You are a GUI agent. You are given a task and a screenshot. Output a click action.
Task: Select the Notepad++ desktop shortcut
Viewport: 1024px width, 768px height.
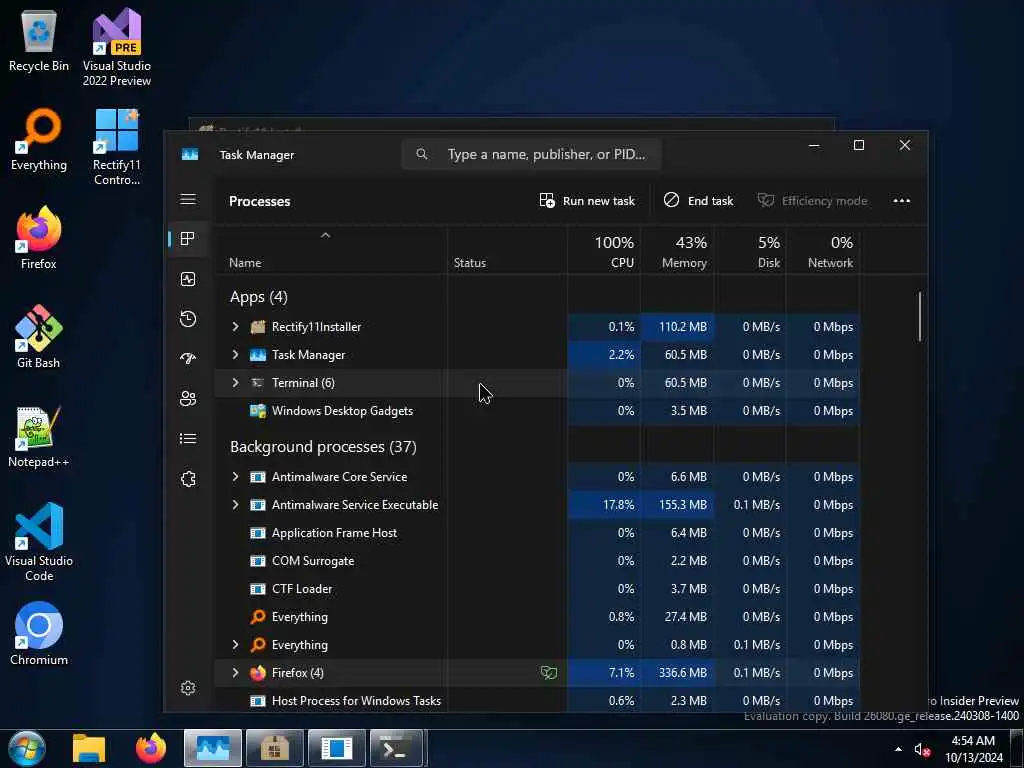click(39, 436)
